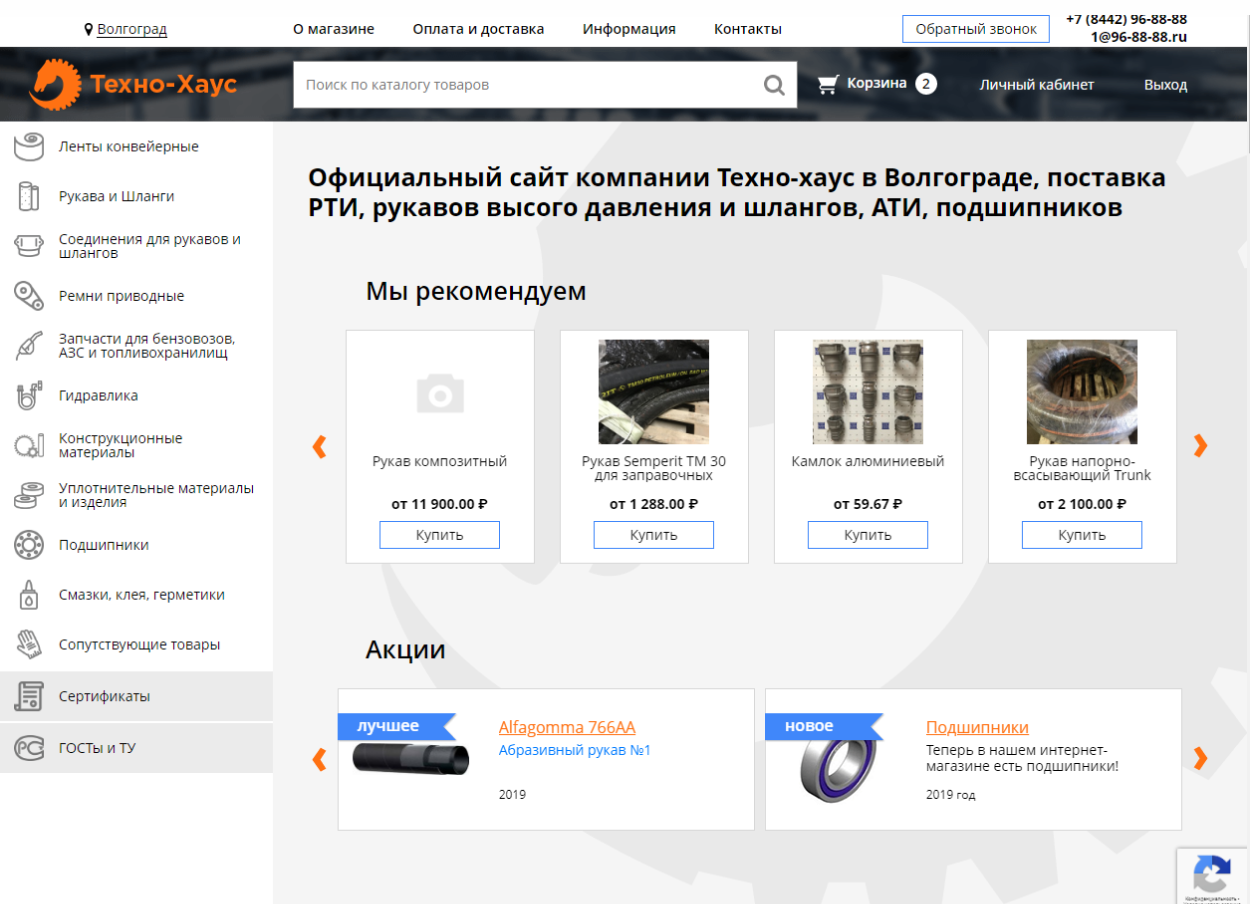Click the conveyor belt roll icon
1250x904 pixels.
(x=29, y=147)
